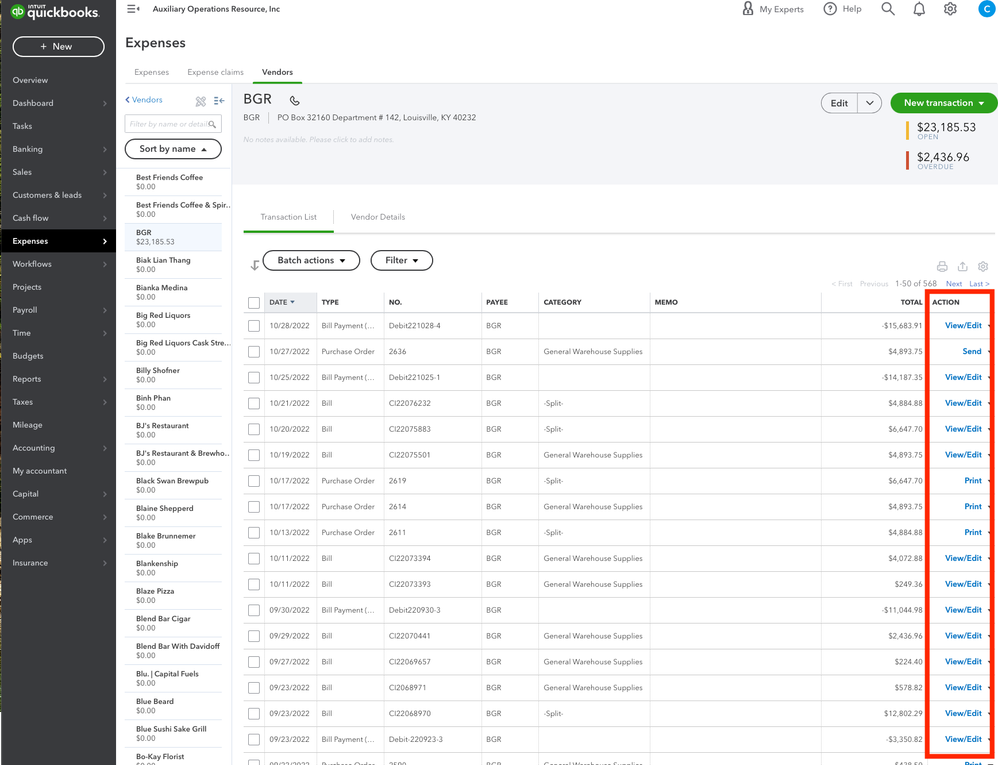Open table settings gear icon
Screen dimensions: 998x765
(x=983, y=266)
